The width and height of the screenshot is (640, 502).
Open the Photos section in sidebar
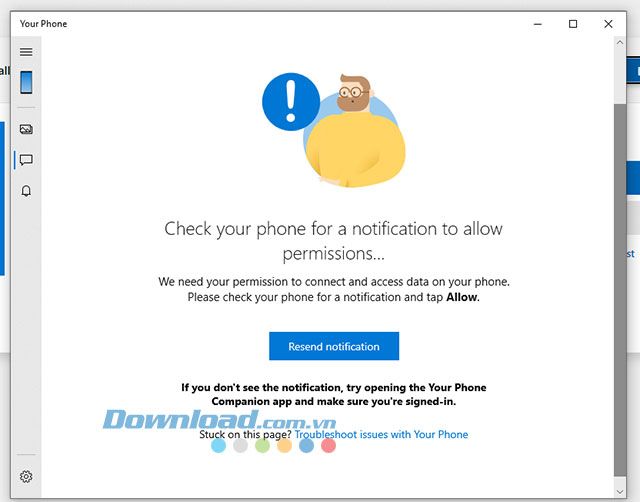point(26,129)
